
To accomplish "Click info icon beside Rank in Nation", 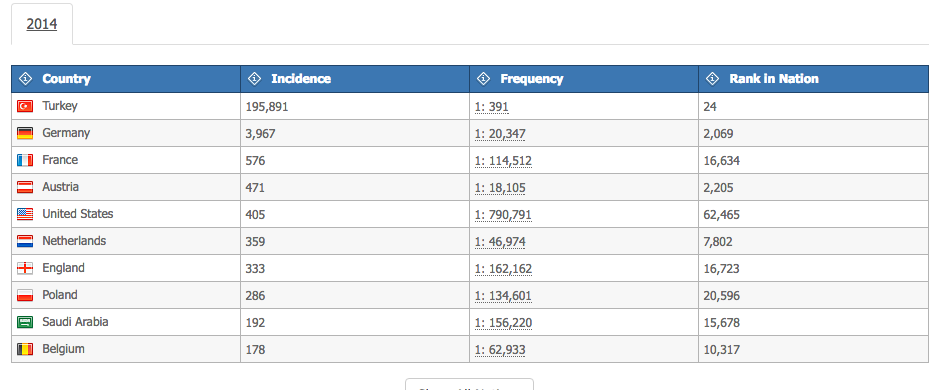I will 713,78.
